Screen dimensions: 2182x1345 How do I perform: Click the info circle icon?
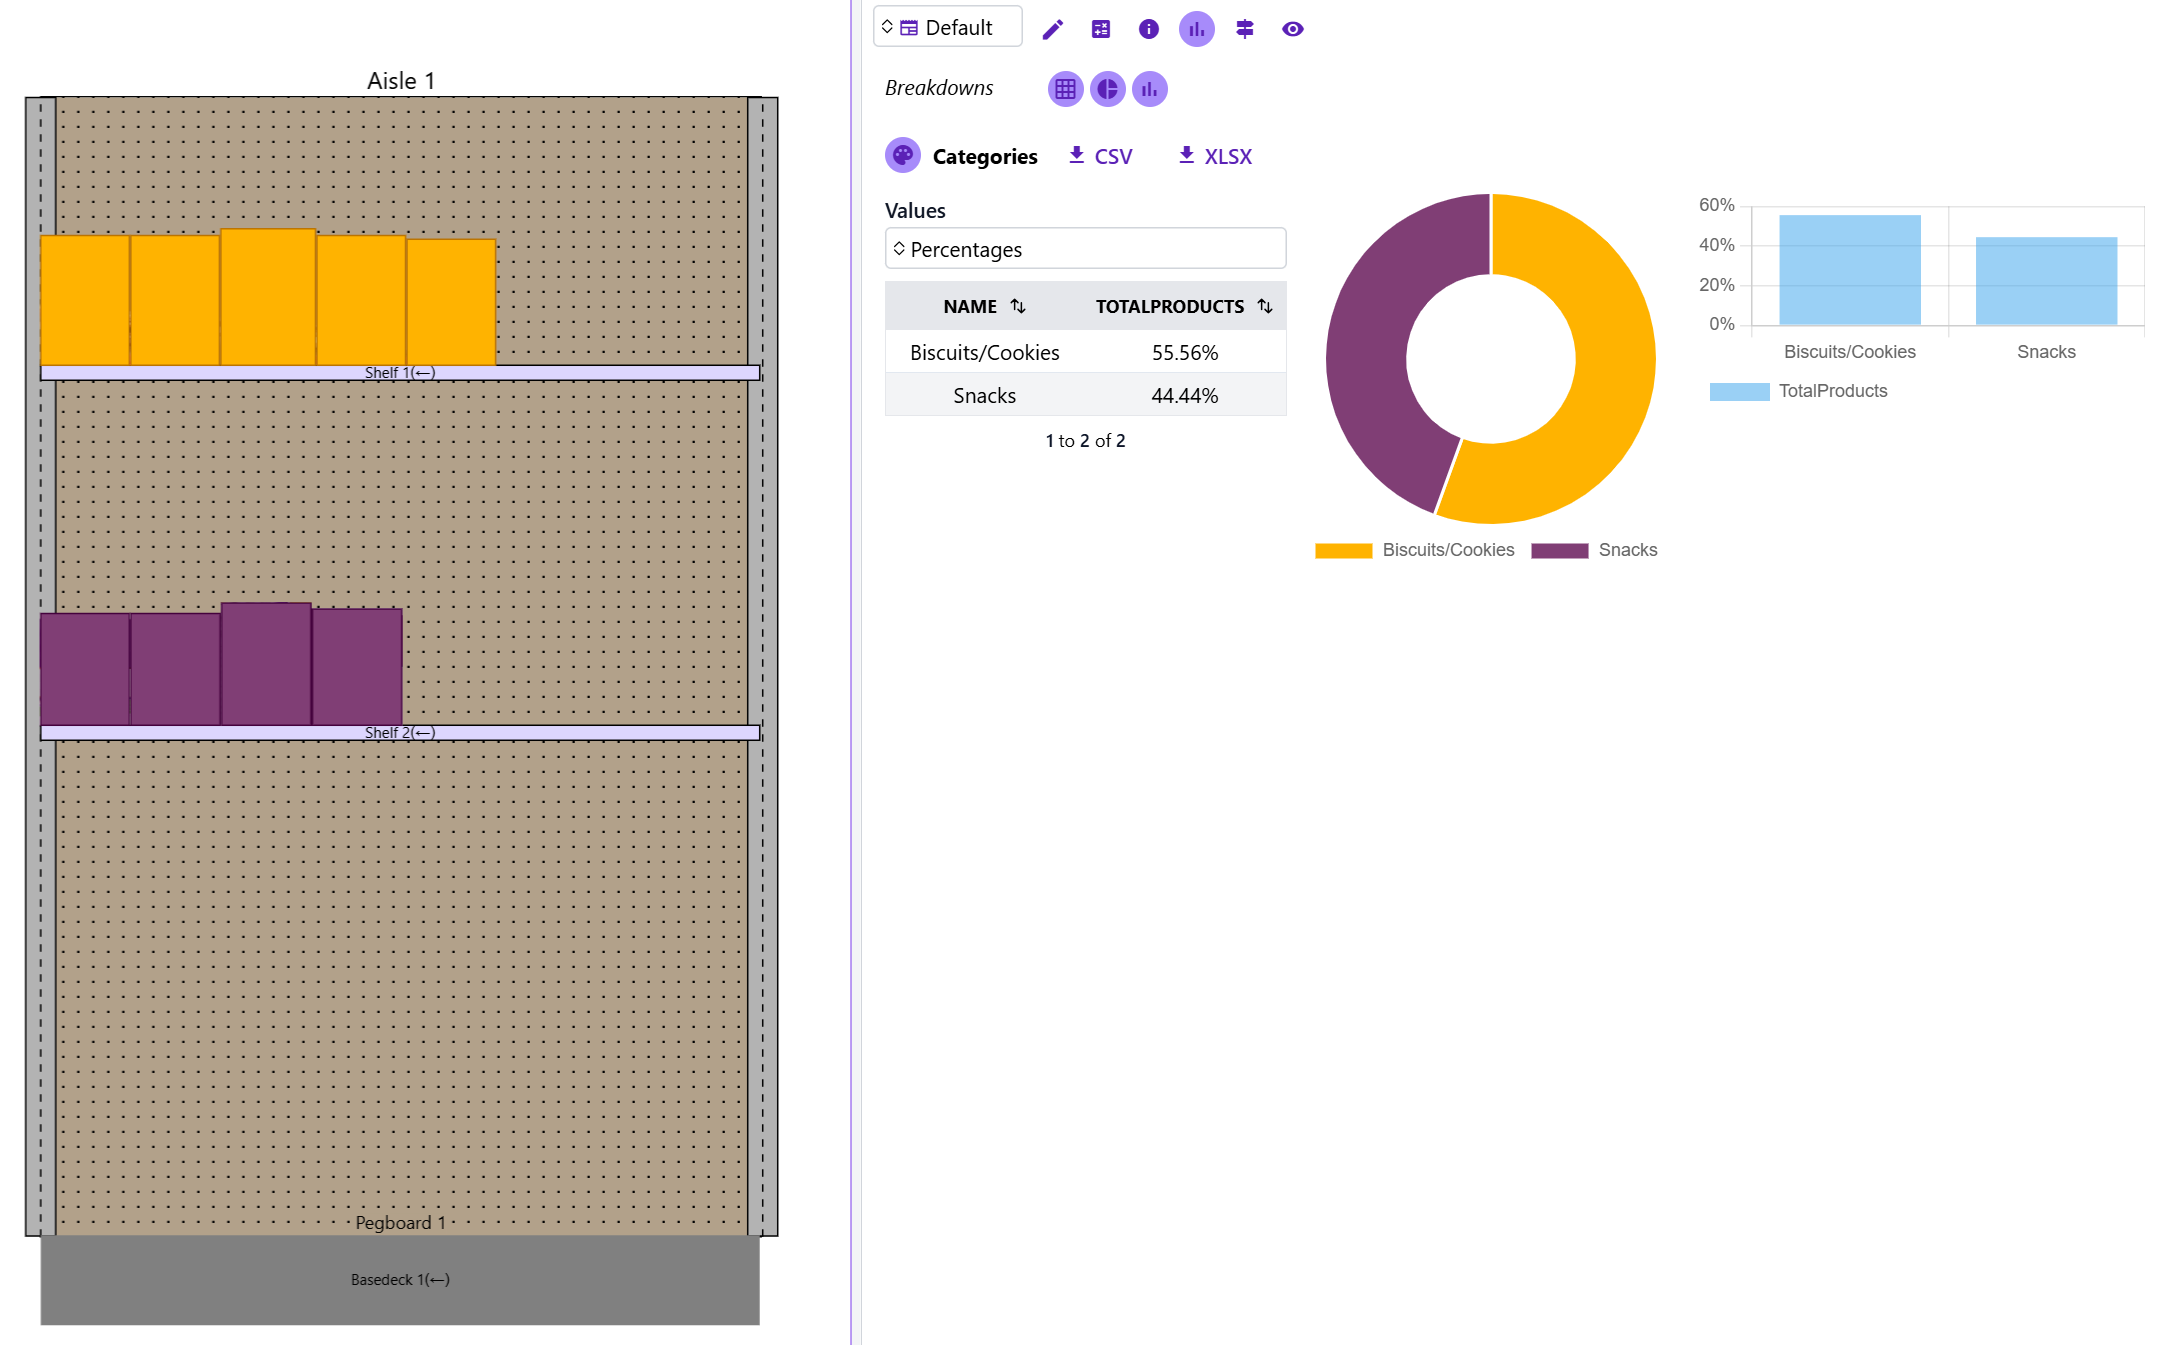(1148, 29)
